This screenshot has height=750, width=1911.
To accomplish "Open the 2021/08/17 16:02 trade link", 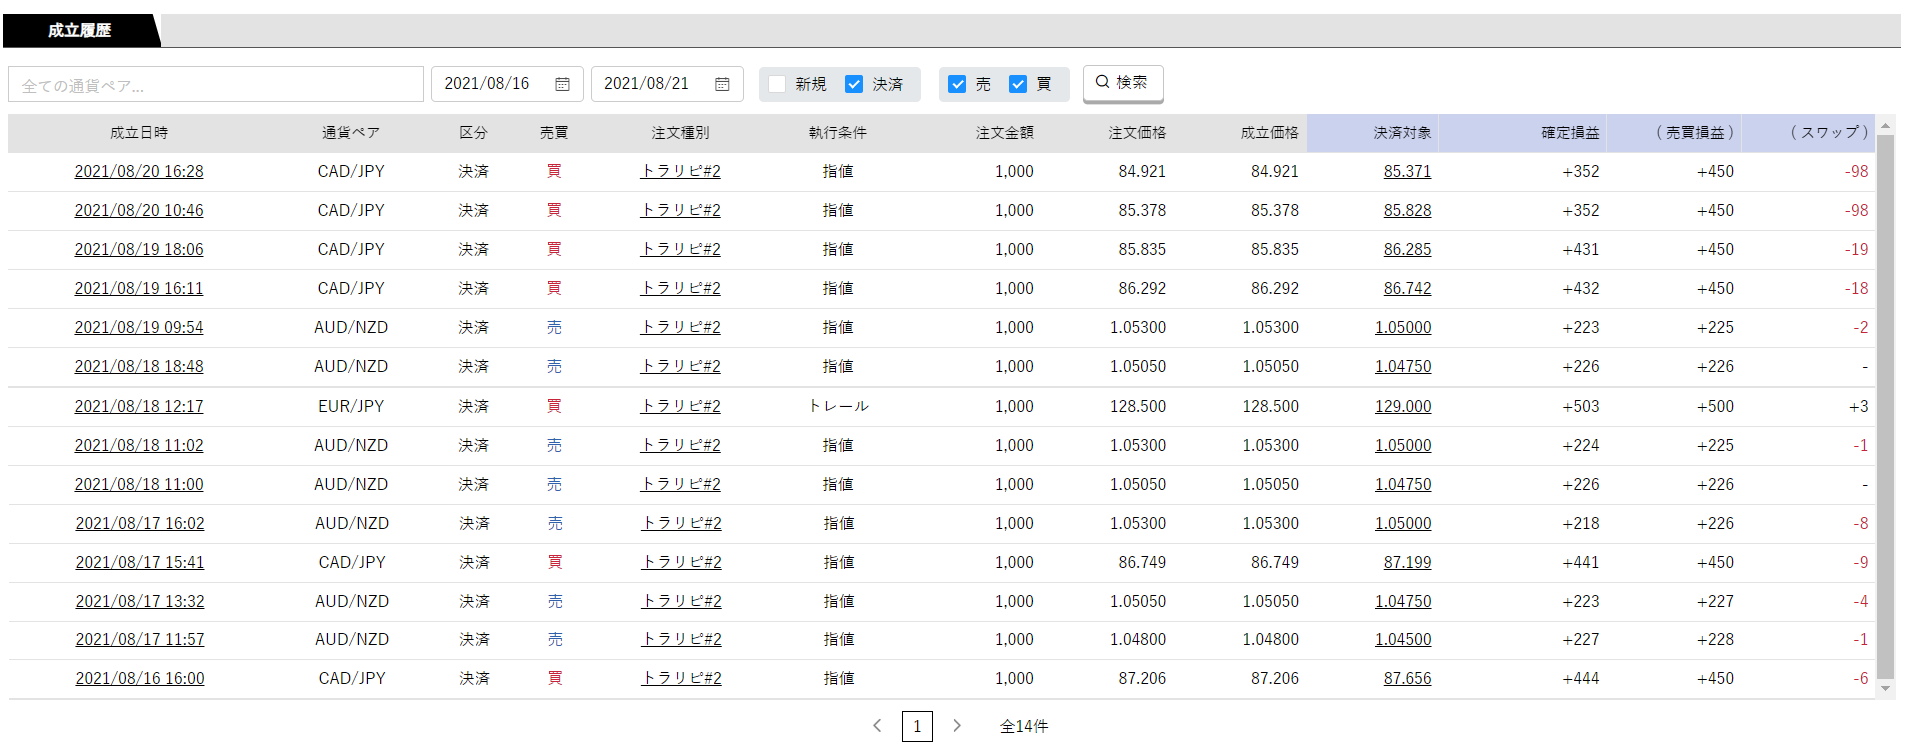I will pyautogui.click(x=140, y=523).
